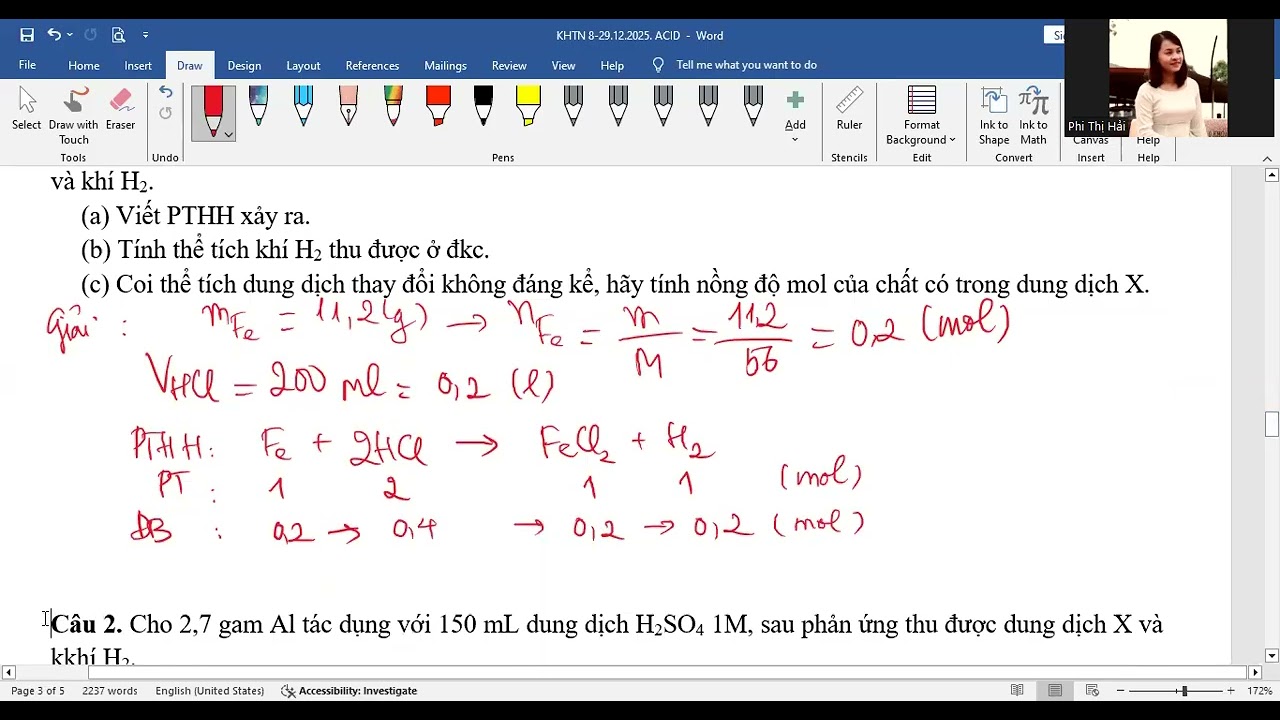Select the active red pen
The height and width of the screenshot is (720, 1280).
[x=213, y=108]
